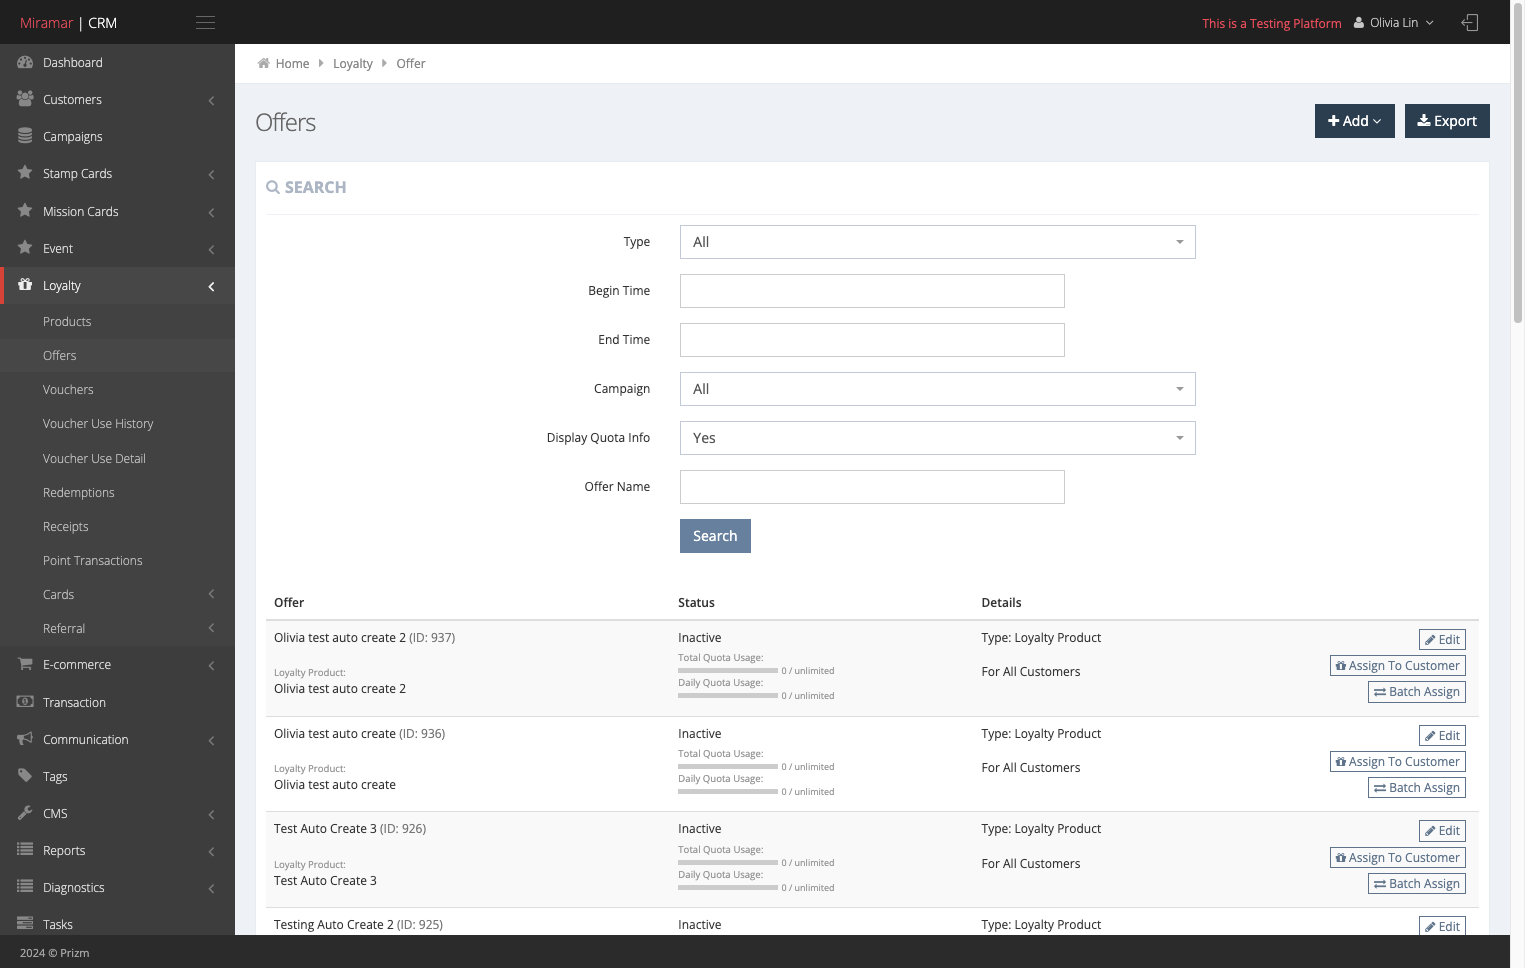Click Daily Quota Usage bar for ID 936

(728, 791)
